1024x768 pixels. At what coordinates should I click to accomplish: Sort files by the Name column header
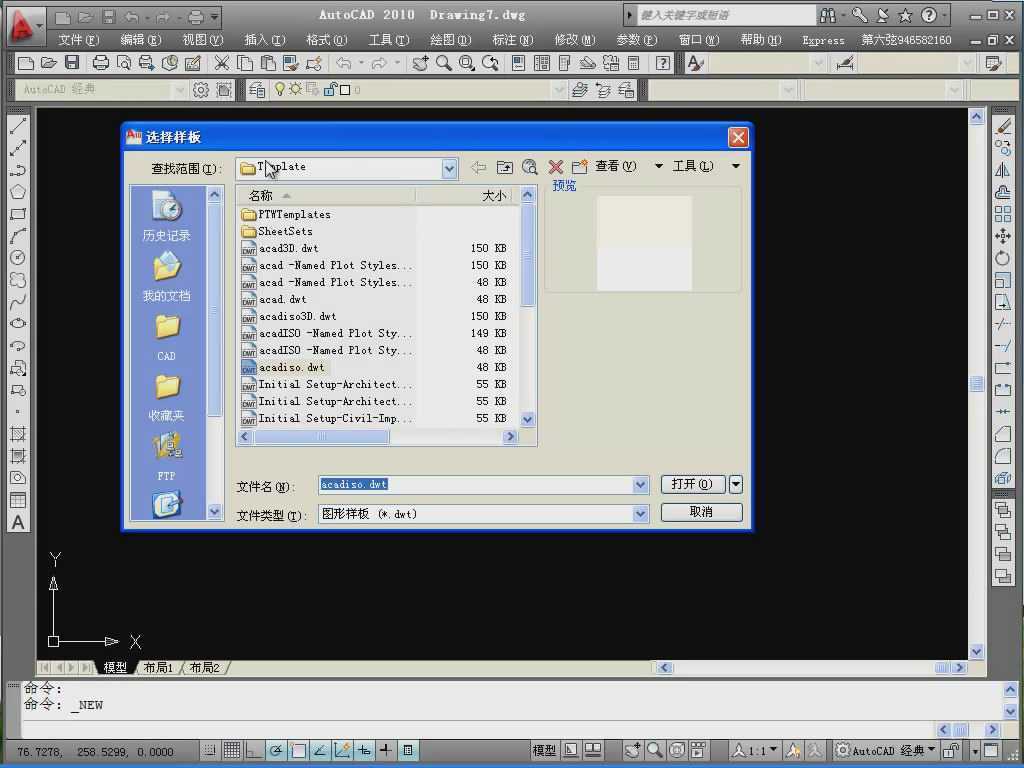tap(327, 195)
